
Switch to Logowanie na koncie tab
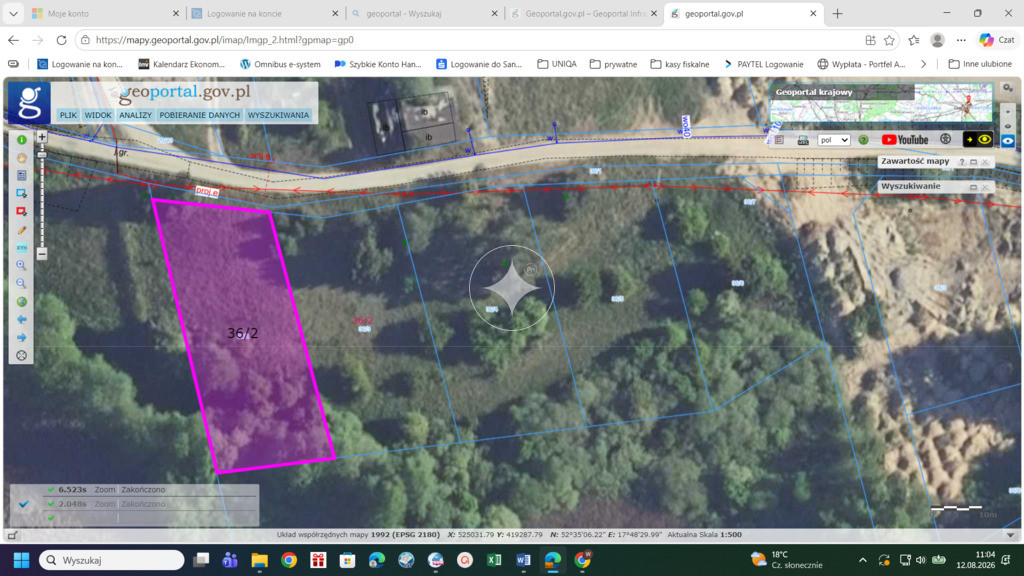point(264,13)
